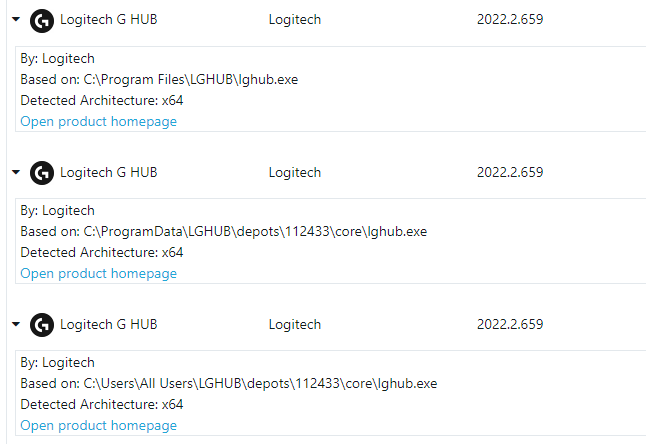Viewport: 646px width, 444px height.
Task: Click version 2022.2.659 of the ProgramData entry
Action: point(510,172)
